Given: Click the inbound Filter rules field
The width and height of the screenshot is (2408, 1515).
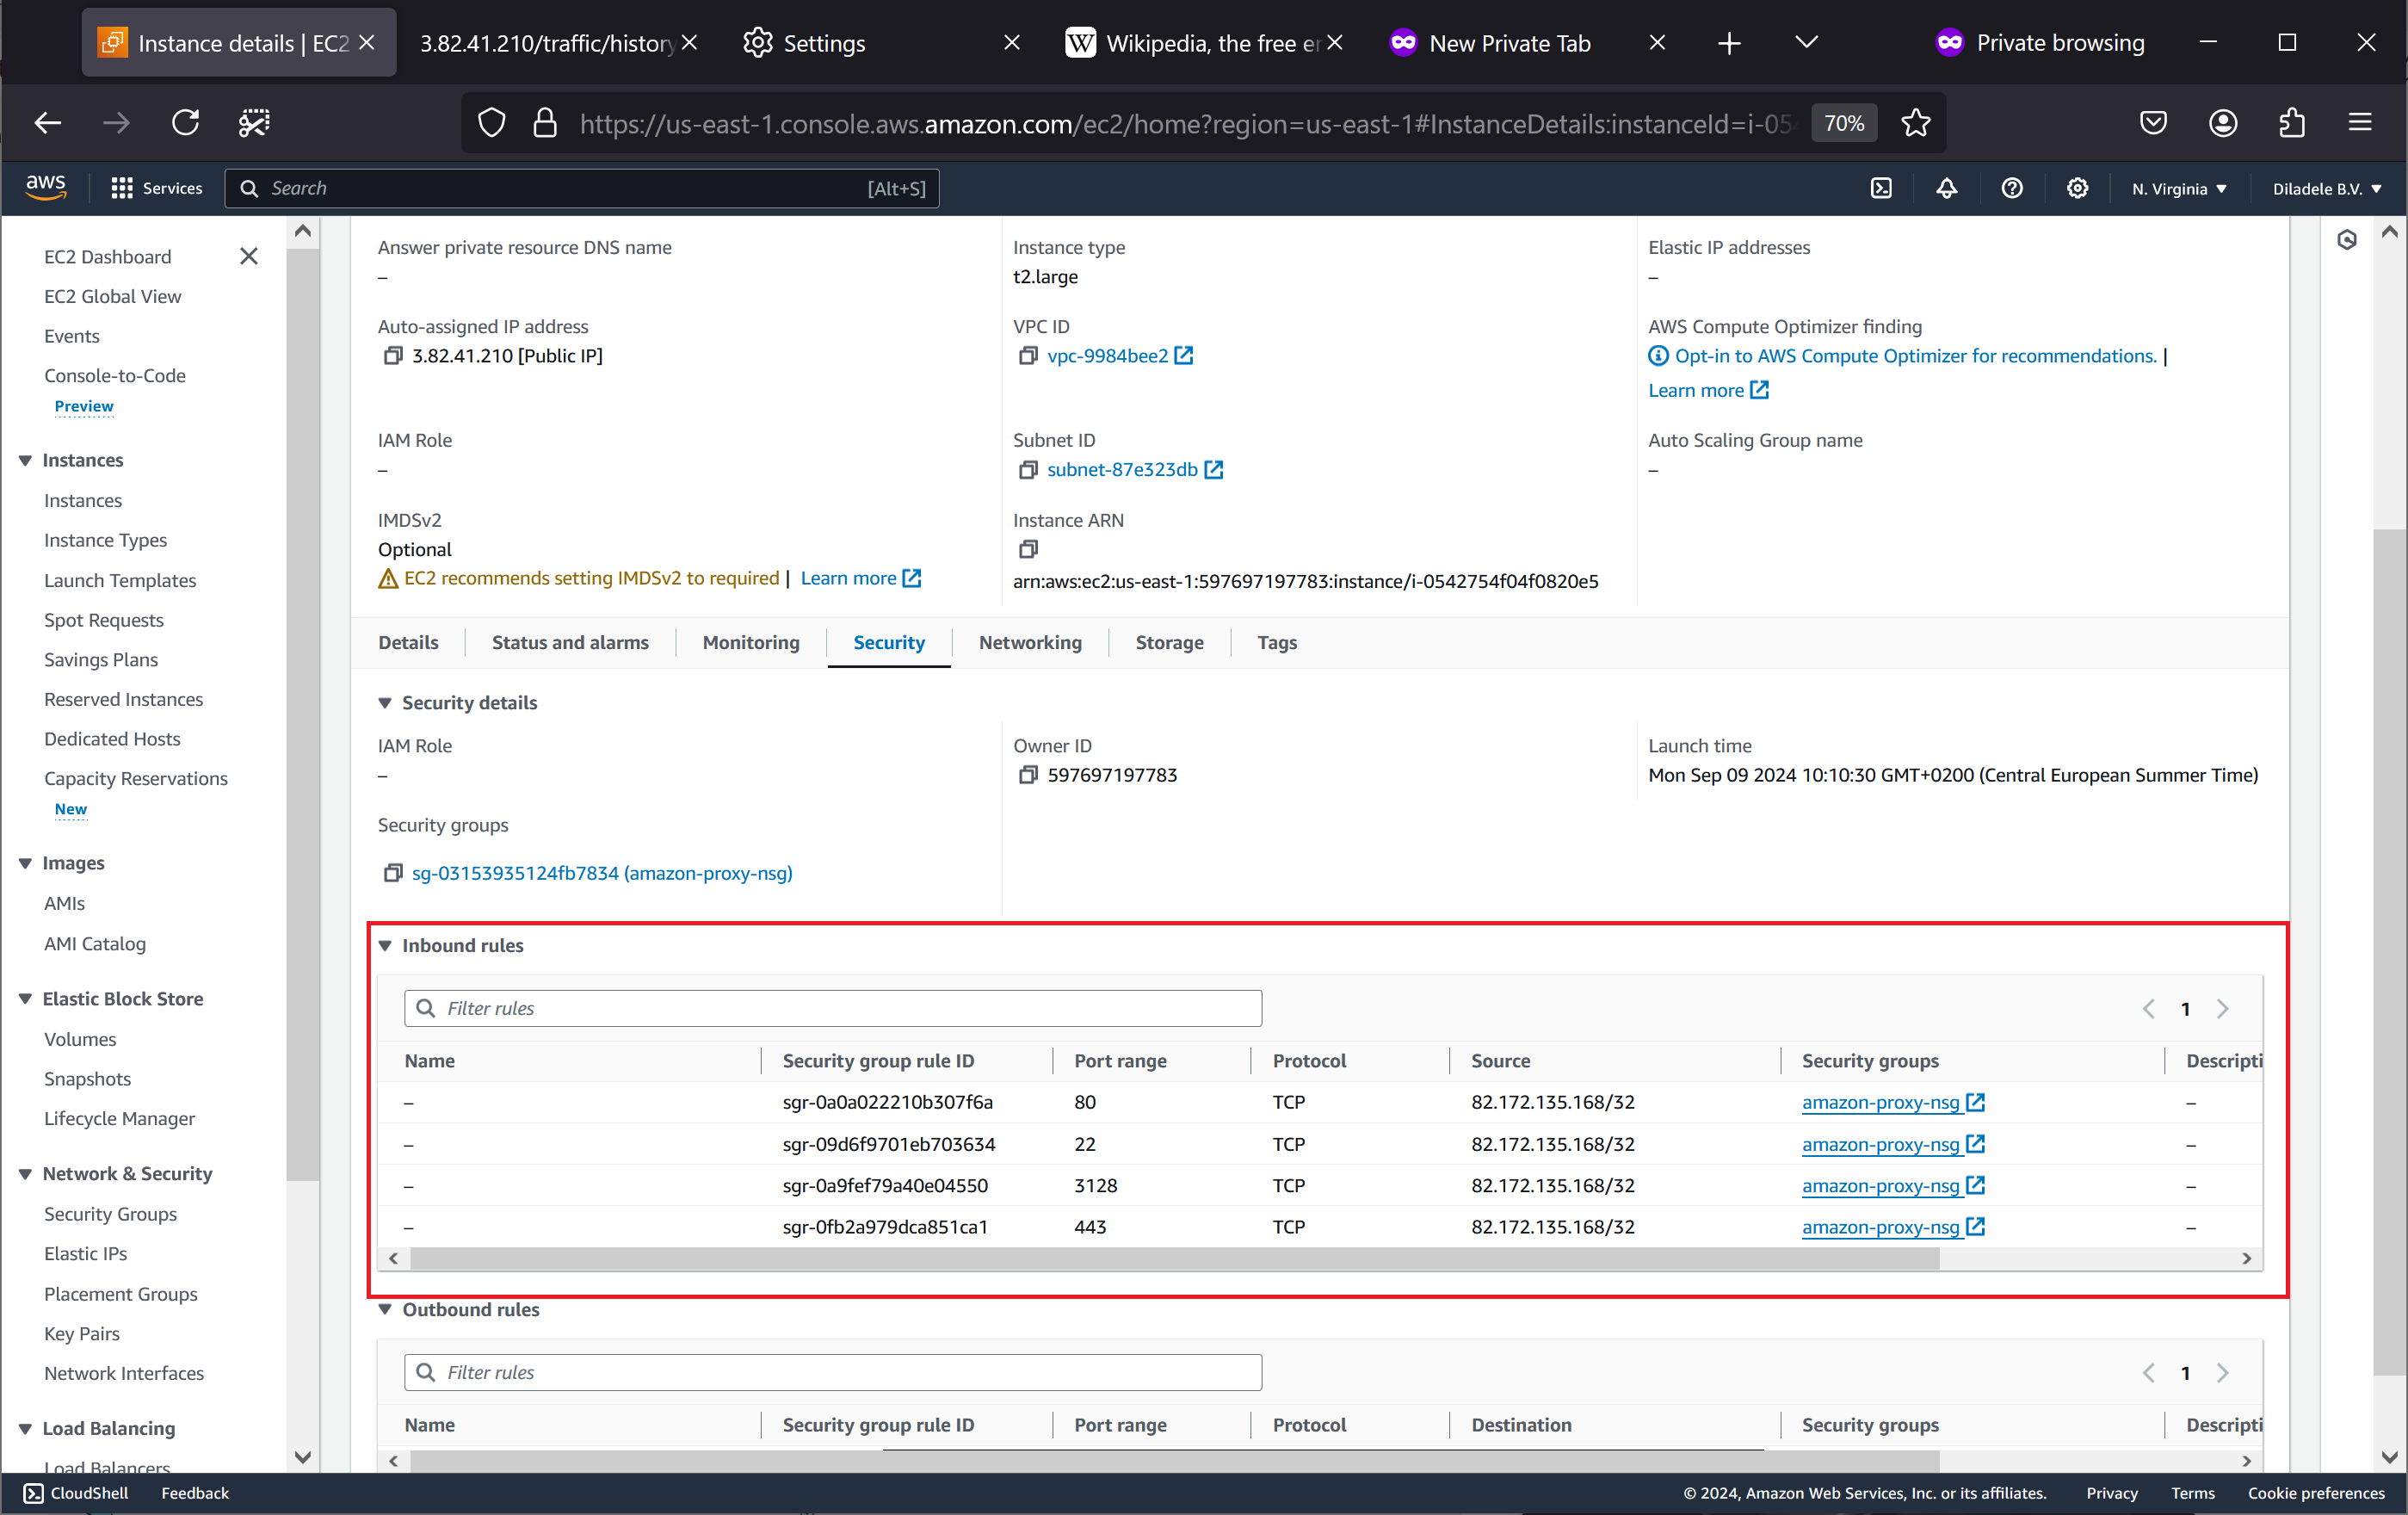Looking at the screenshot, I should [x=833, y=1008].
